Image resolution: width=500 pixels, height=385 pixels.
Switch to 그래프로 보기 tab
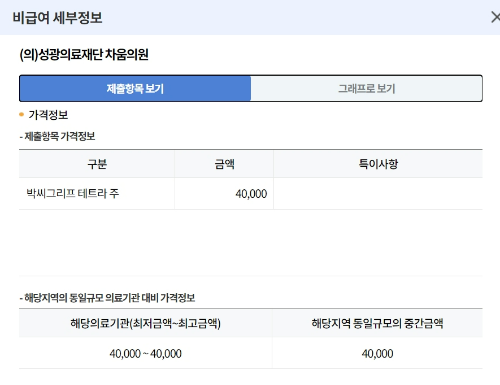click(366, 89)
